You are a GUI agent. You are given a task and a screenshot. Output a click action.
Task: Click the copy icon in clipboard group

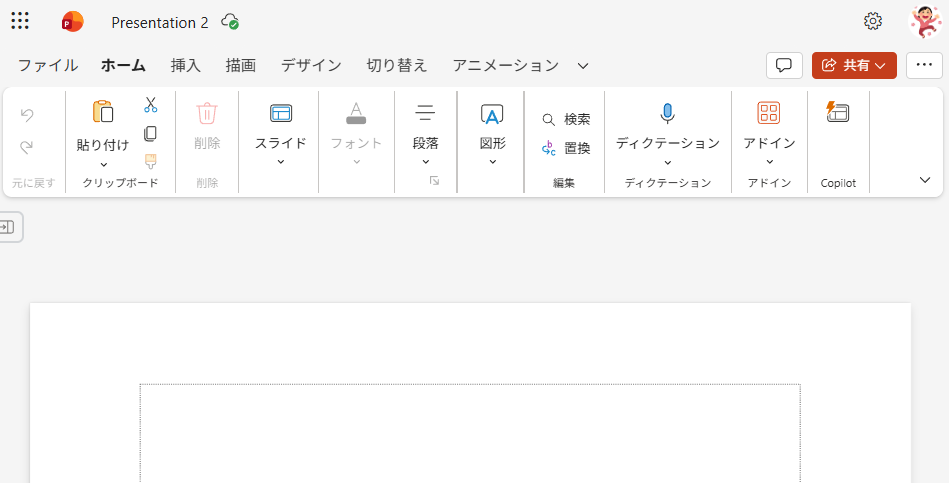click(151, 133)
